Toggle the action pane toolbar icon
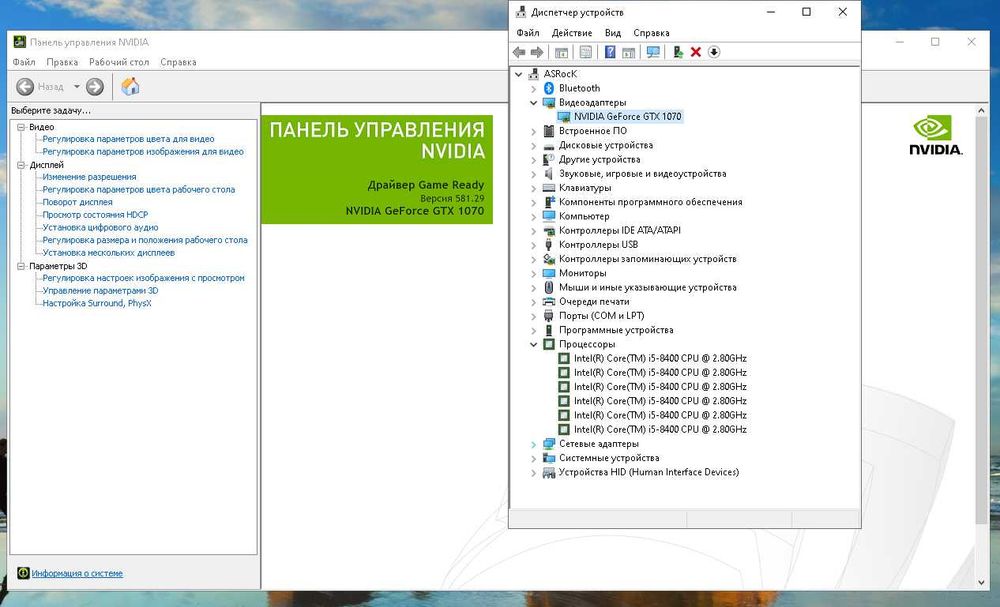 click(628, 52)
